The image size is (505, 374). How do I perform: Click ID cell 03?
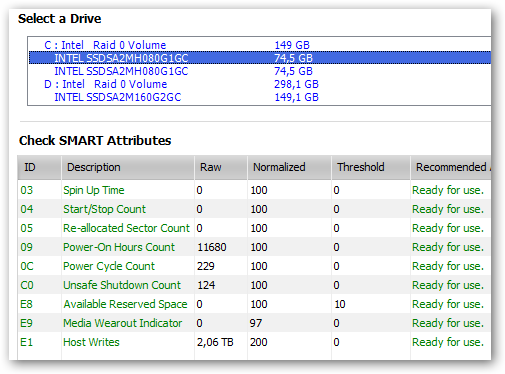tap(27, 190)
